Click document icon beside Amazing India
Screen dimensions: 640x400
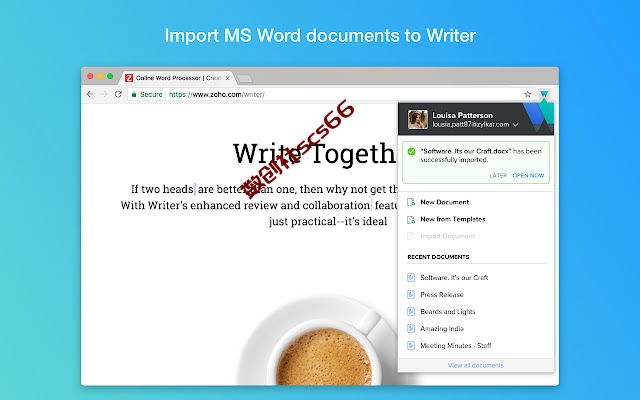click(411, 329)
